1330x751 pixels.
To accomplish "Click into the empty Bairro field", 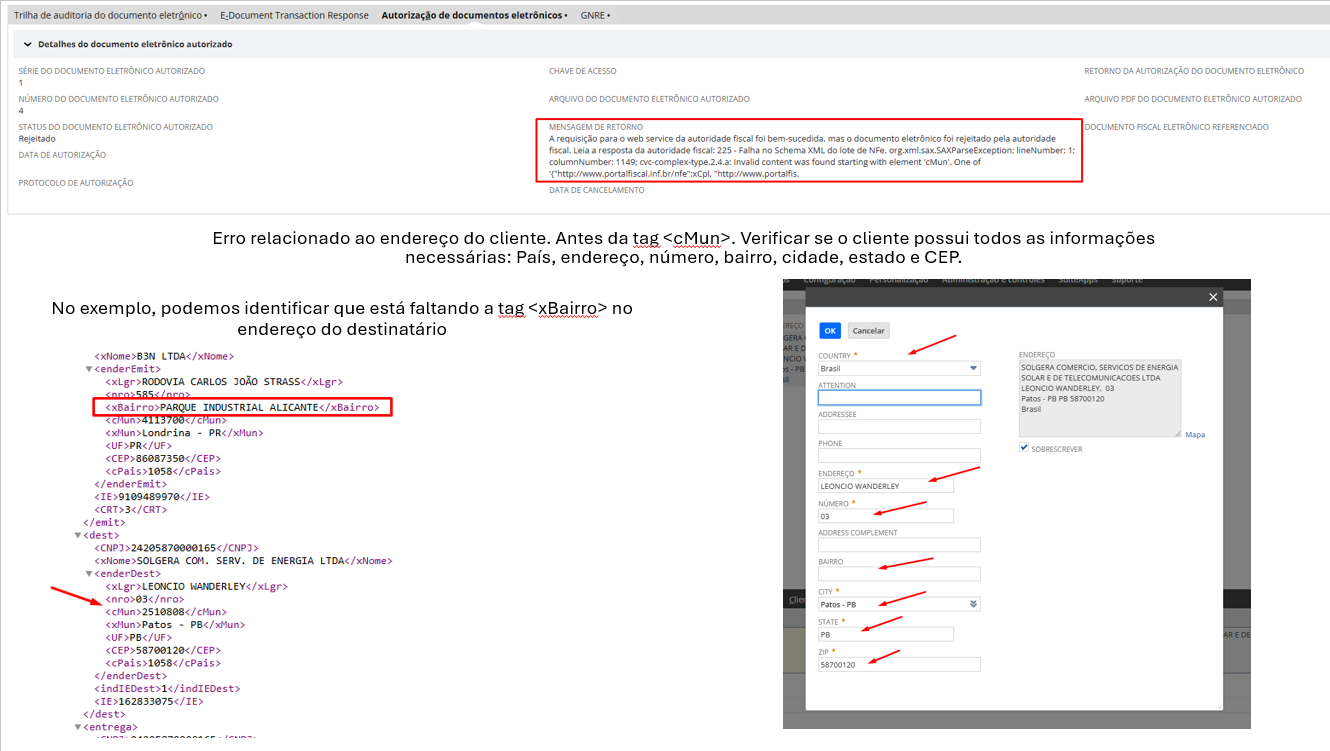I will click(898, 574).
